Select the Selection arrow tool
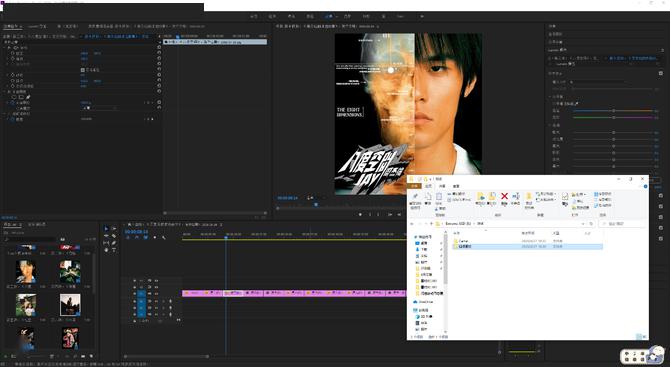Image resolution: width=670 pixels, height=367 pixels. pyautogui.click(x=106, y=229)
